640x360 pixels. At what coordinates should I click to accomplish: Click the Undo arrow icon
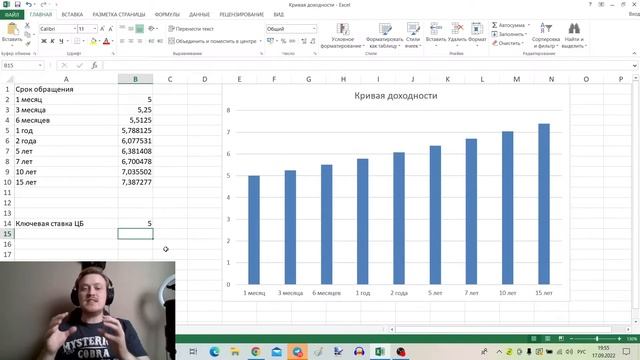[29, 4]
